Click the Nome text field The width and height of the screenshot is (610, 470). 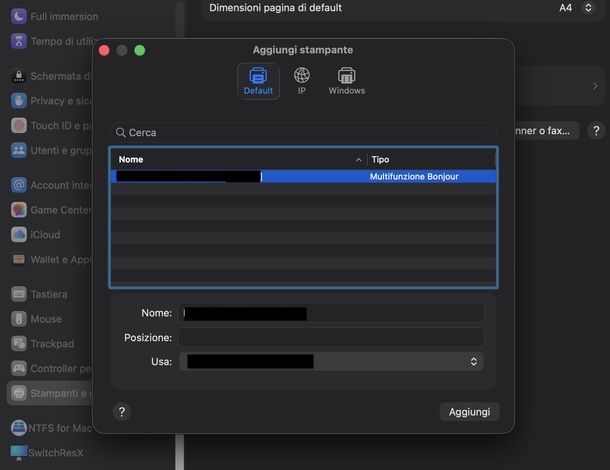[331, 313]
